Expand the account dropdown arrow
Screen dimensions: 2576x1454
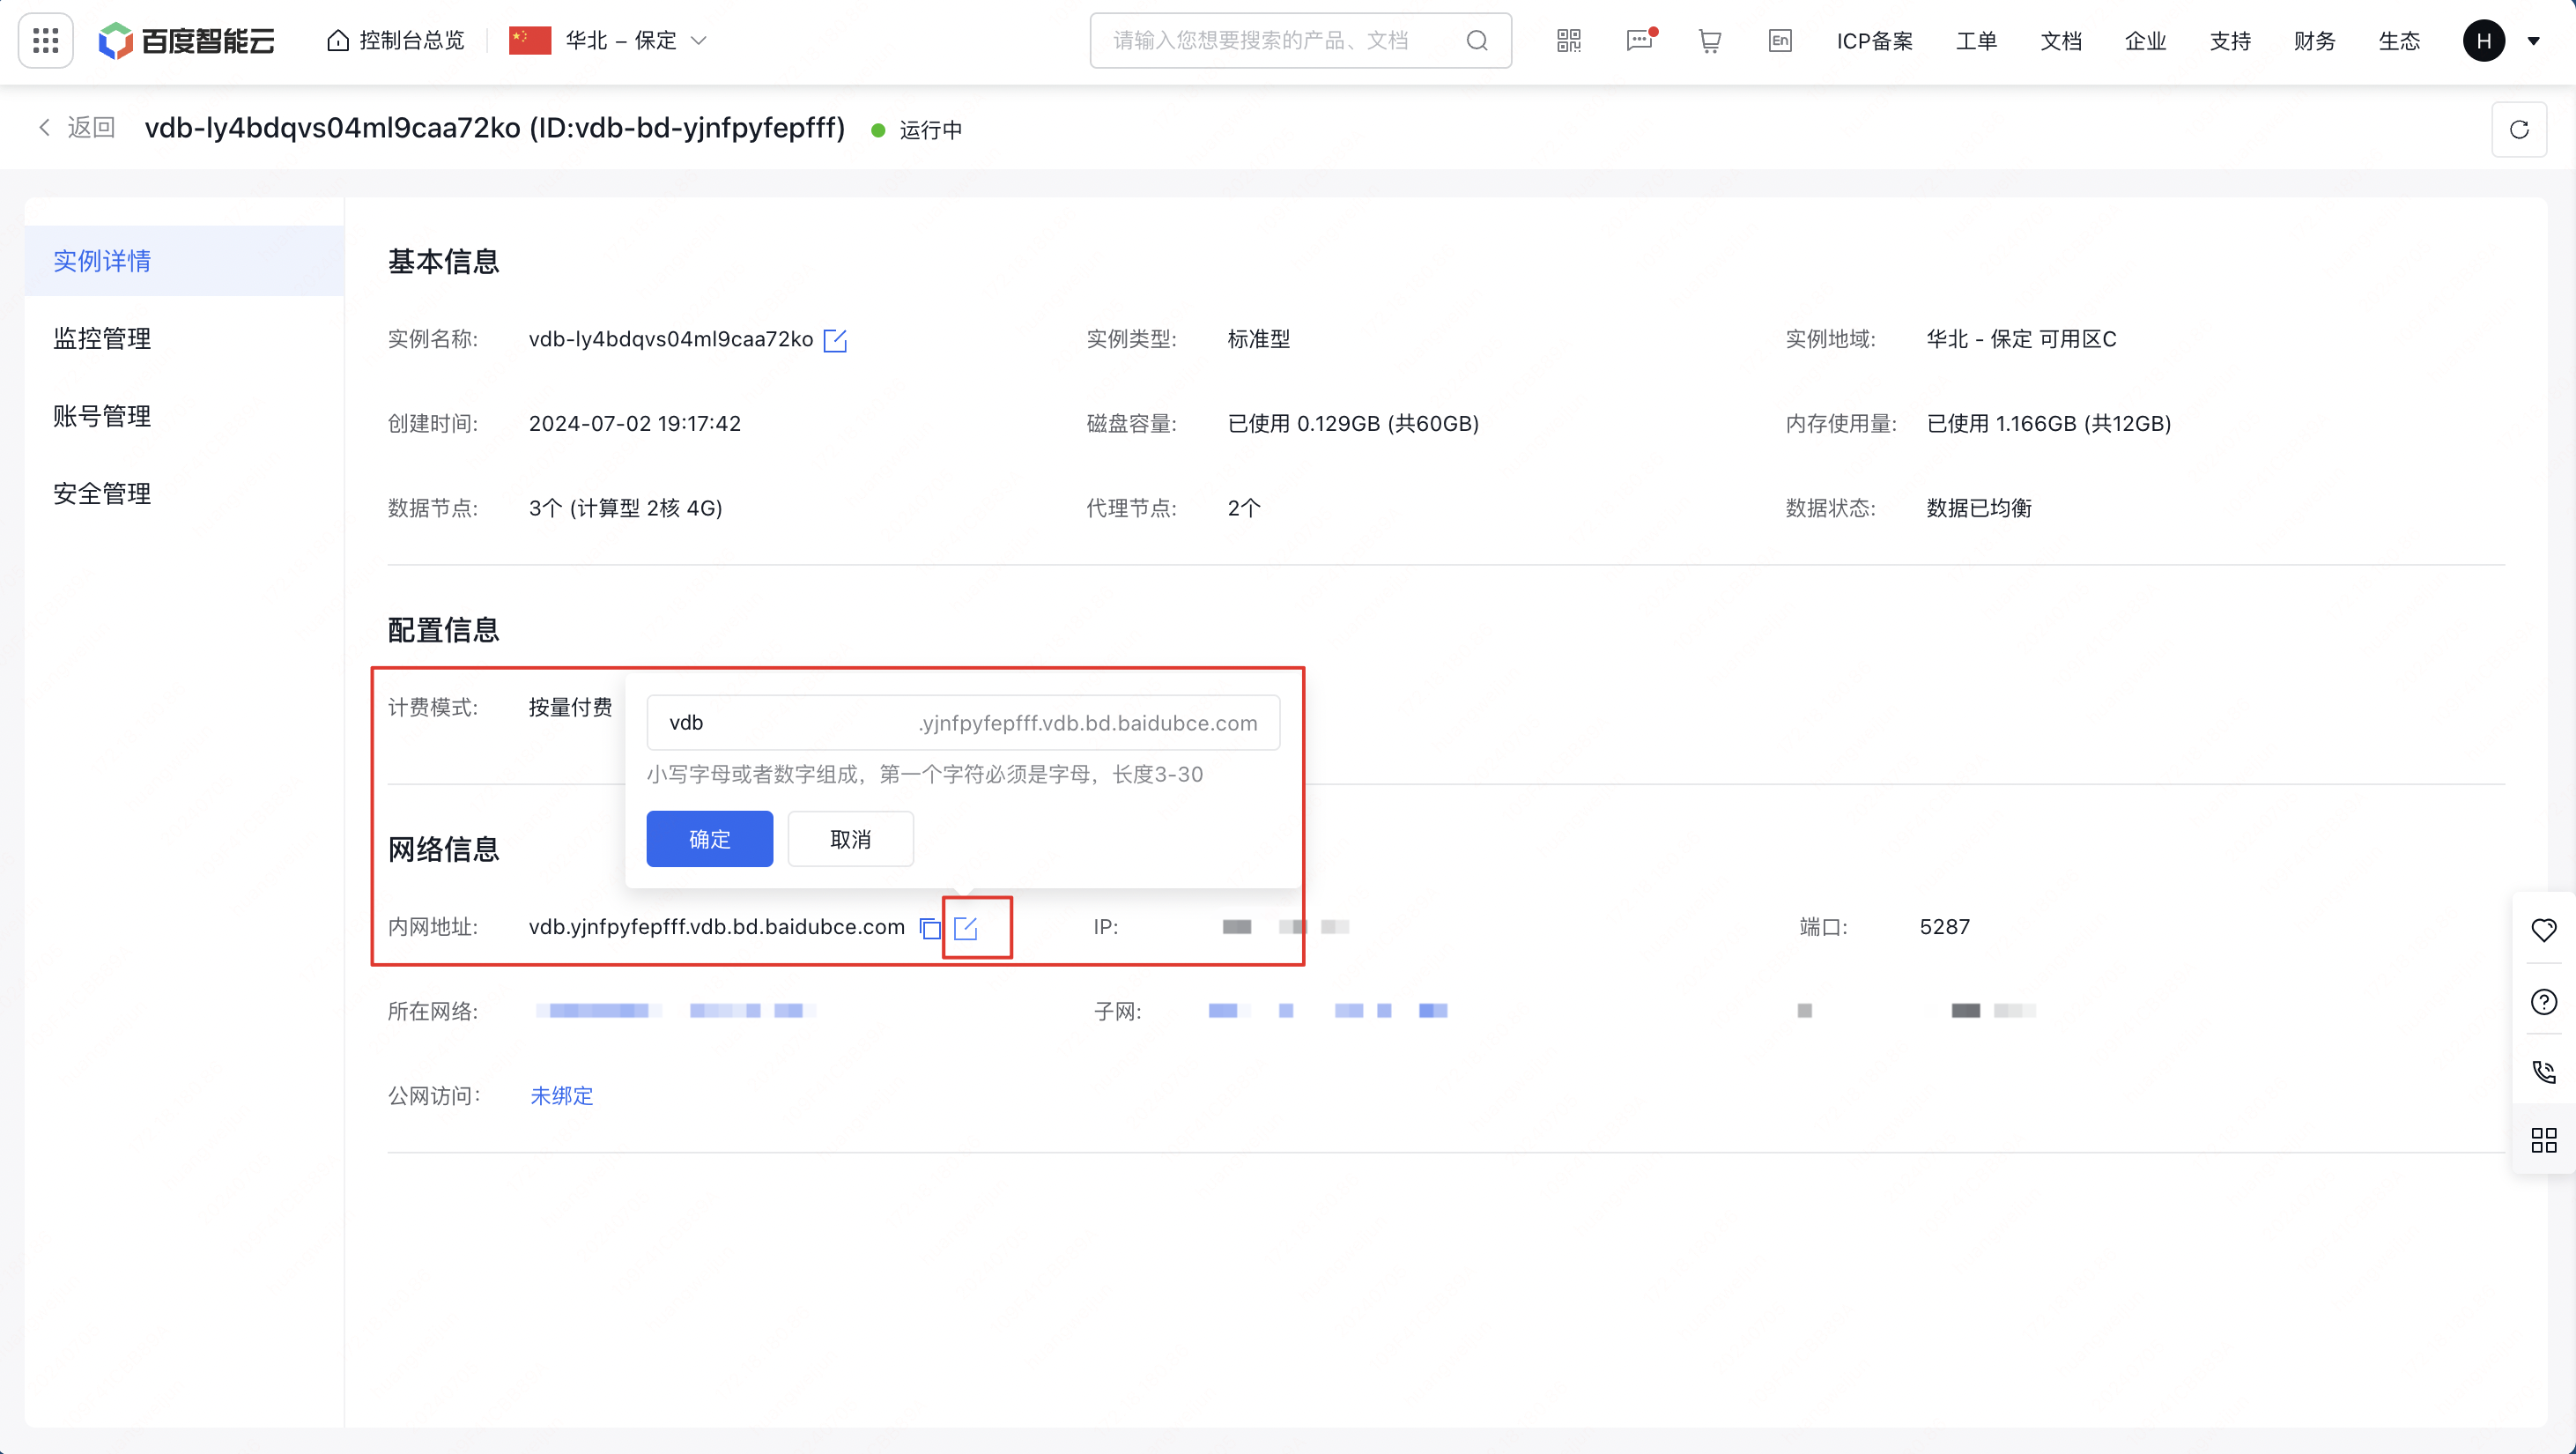2534,41
